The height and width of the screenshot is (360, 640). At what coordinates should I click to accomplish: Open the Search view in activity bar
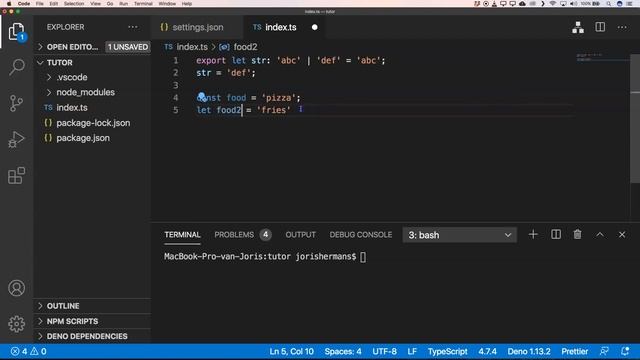pyautogui.click(x=16, y=67)
